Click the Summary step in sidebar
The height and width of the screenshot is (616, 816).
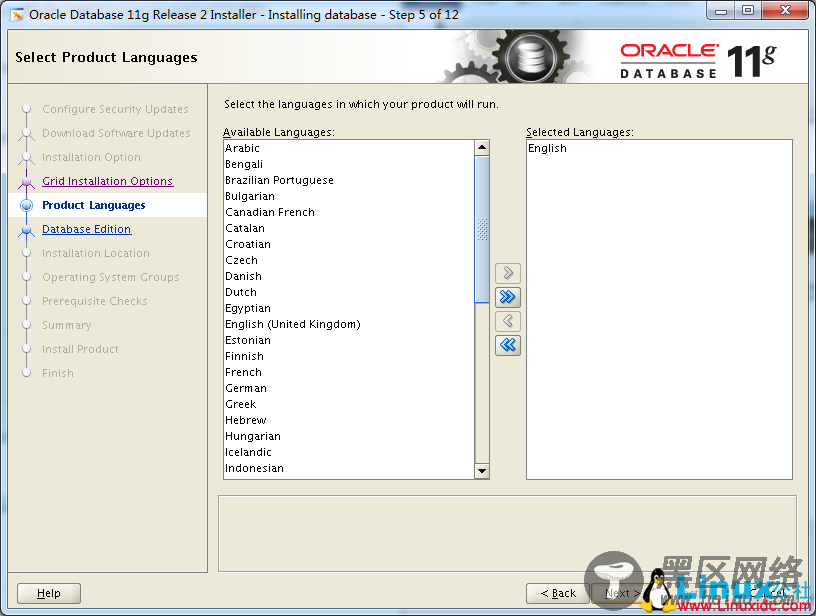tap(67, 325)
